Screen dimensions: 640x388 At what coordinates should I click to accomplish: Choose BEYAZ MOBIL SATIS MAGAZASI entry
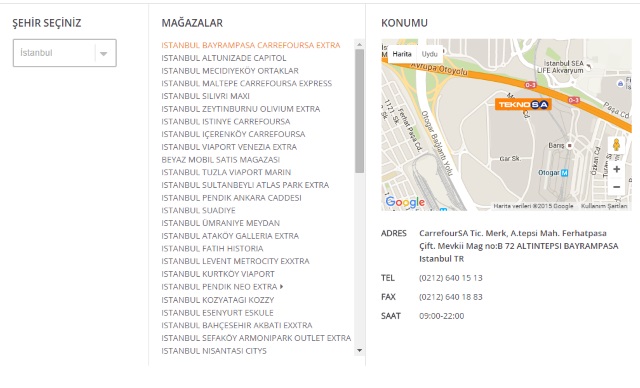(x=220, y=160)
